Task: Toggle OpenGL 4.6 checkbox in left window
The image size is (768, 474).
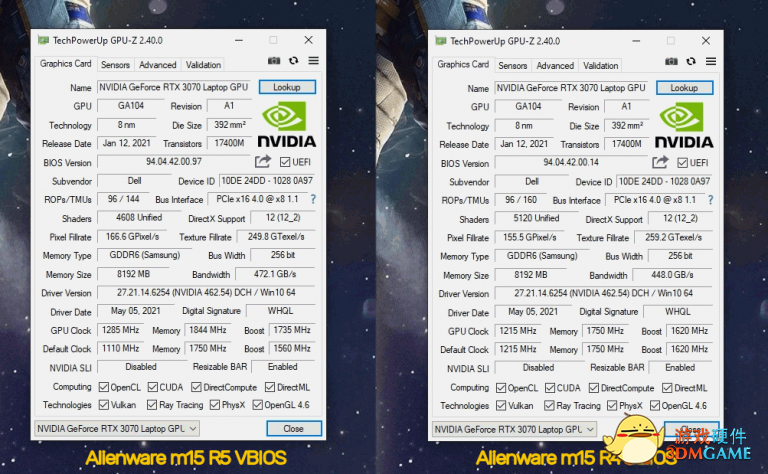Action: tap(257, 404)
